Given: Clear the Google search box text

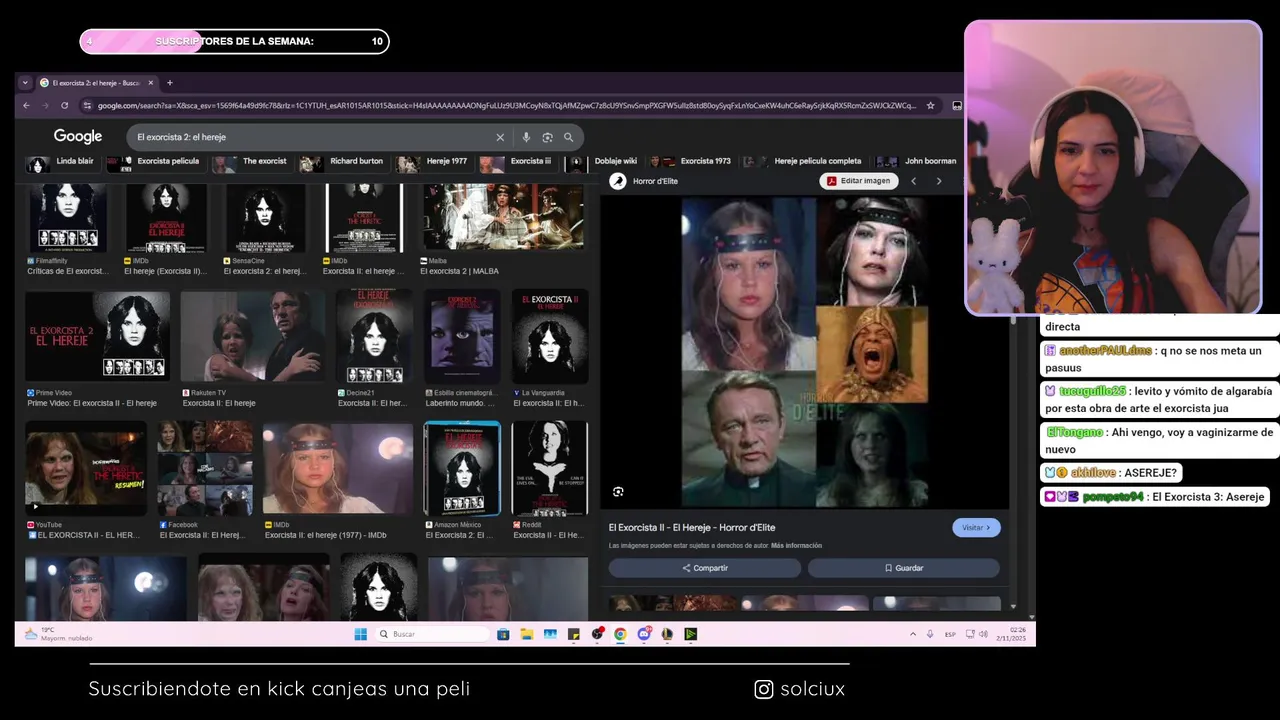Looking at the screenshot, I should tap(500, 137).
